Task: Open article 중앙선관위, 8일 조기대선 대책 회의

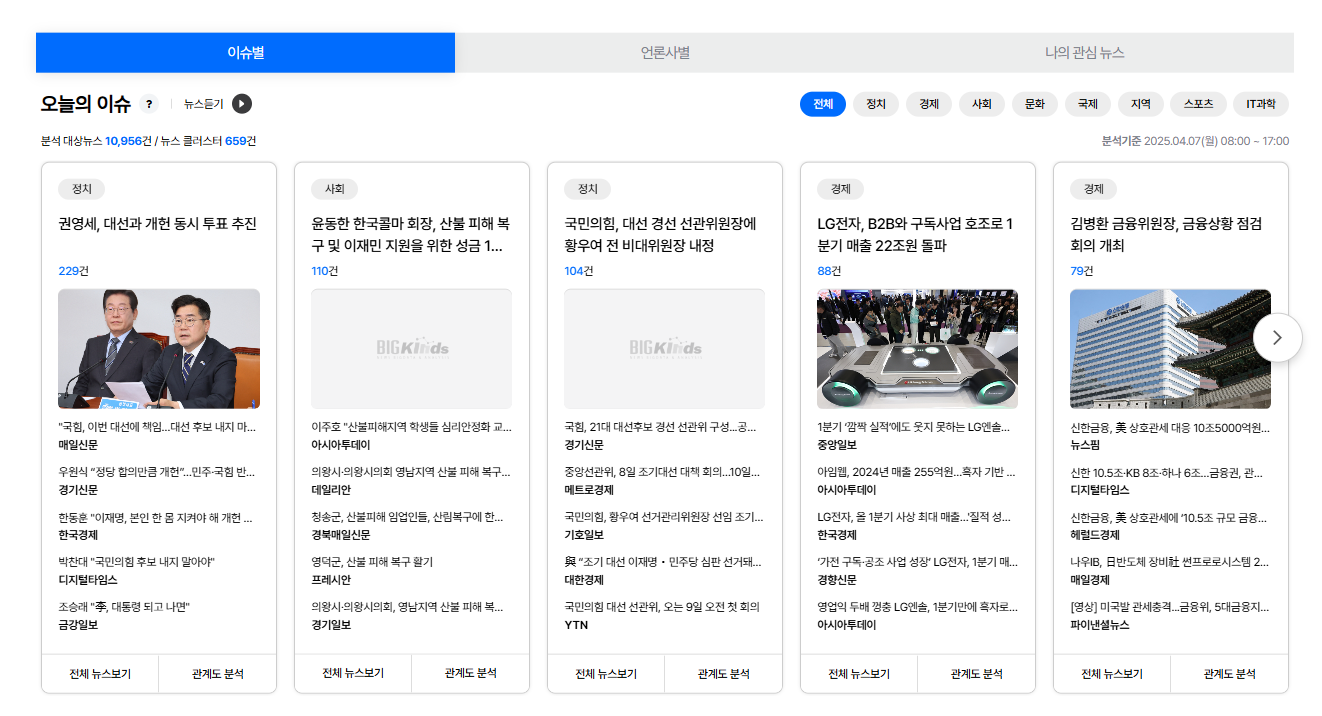Action: pyautogui.click(x=662, y=472)
